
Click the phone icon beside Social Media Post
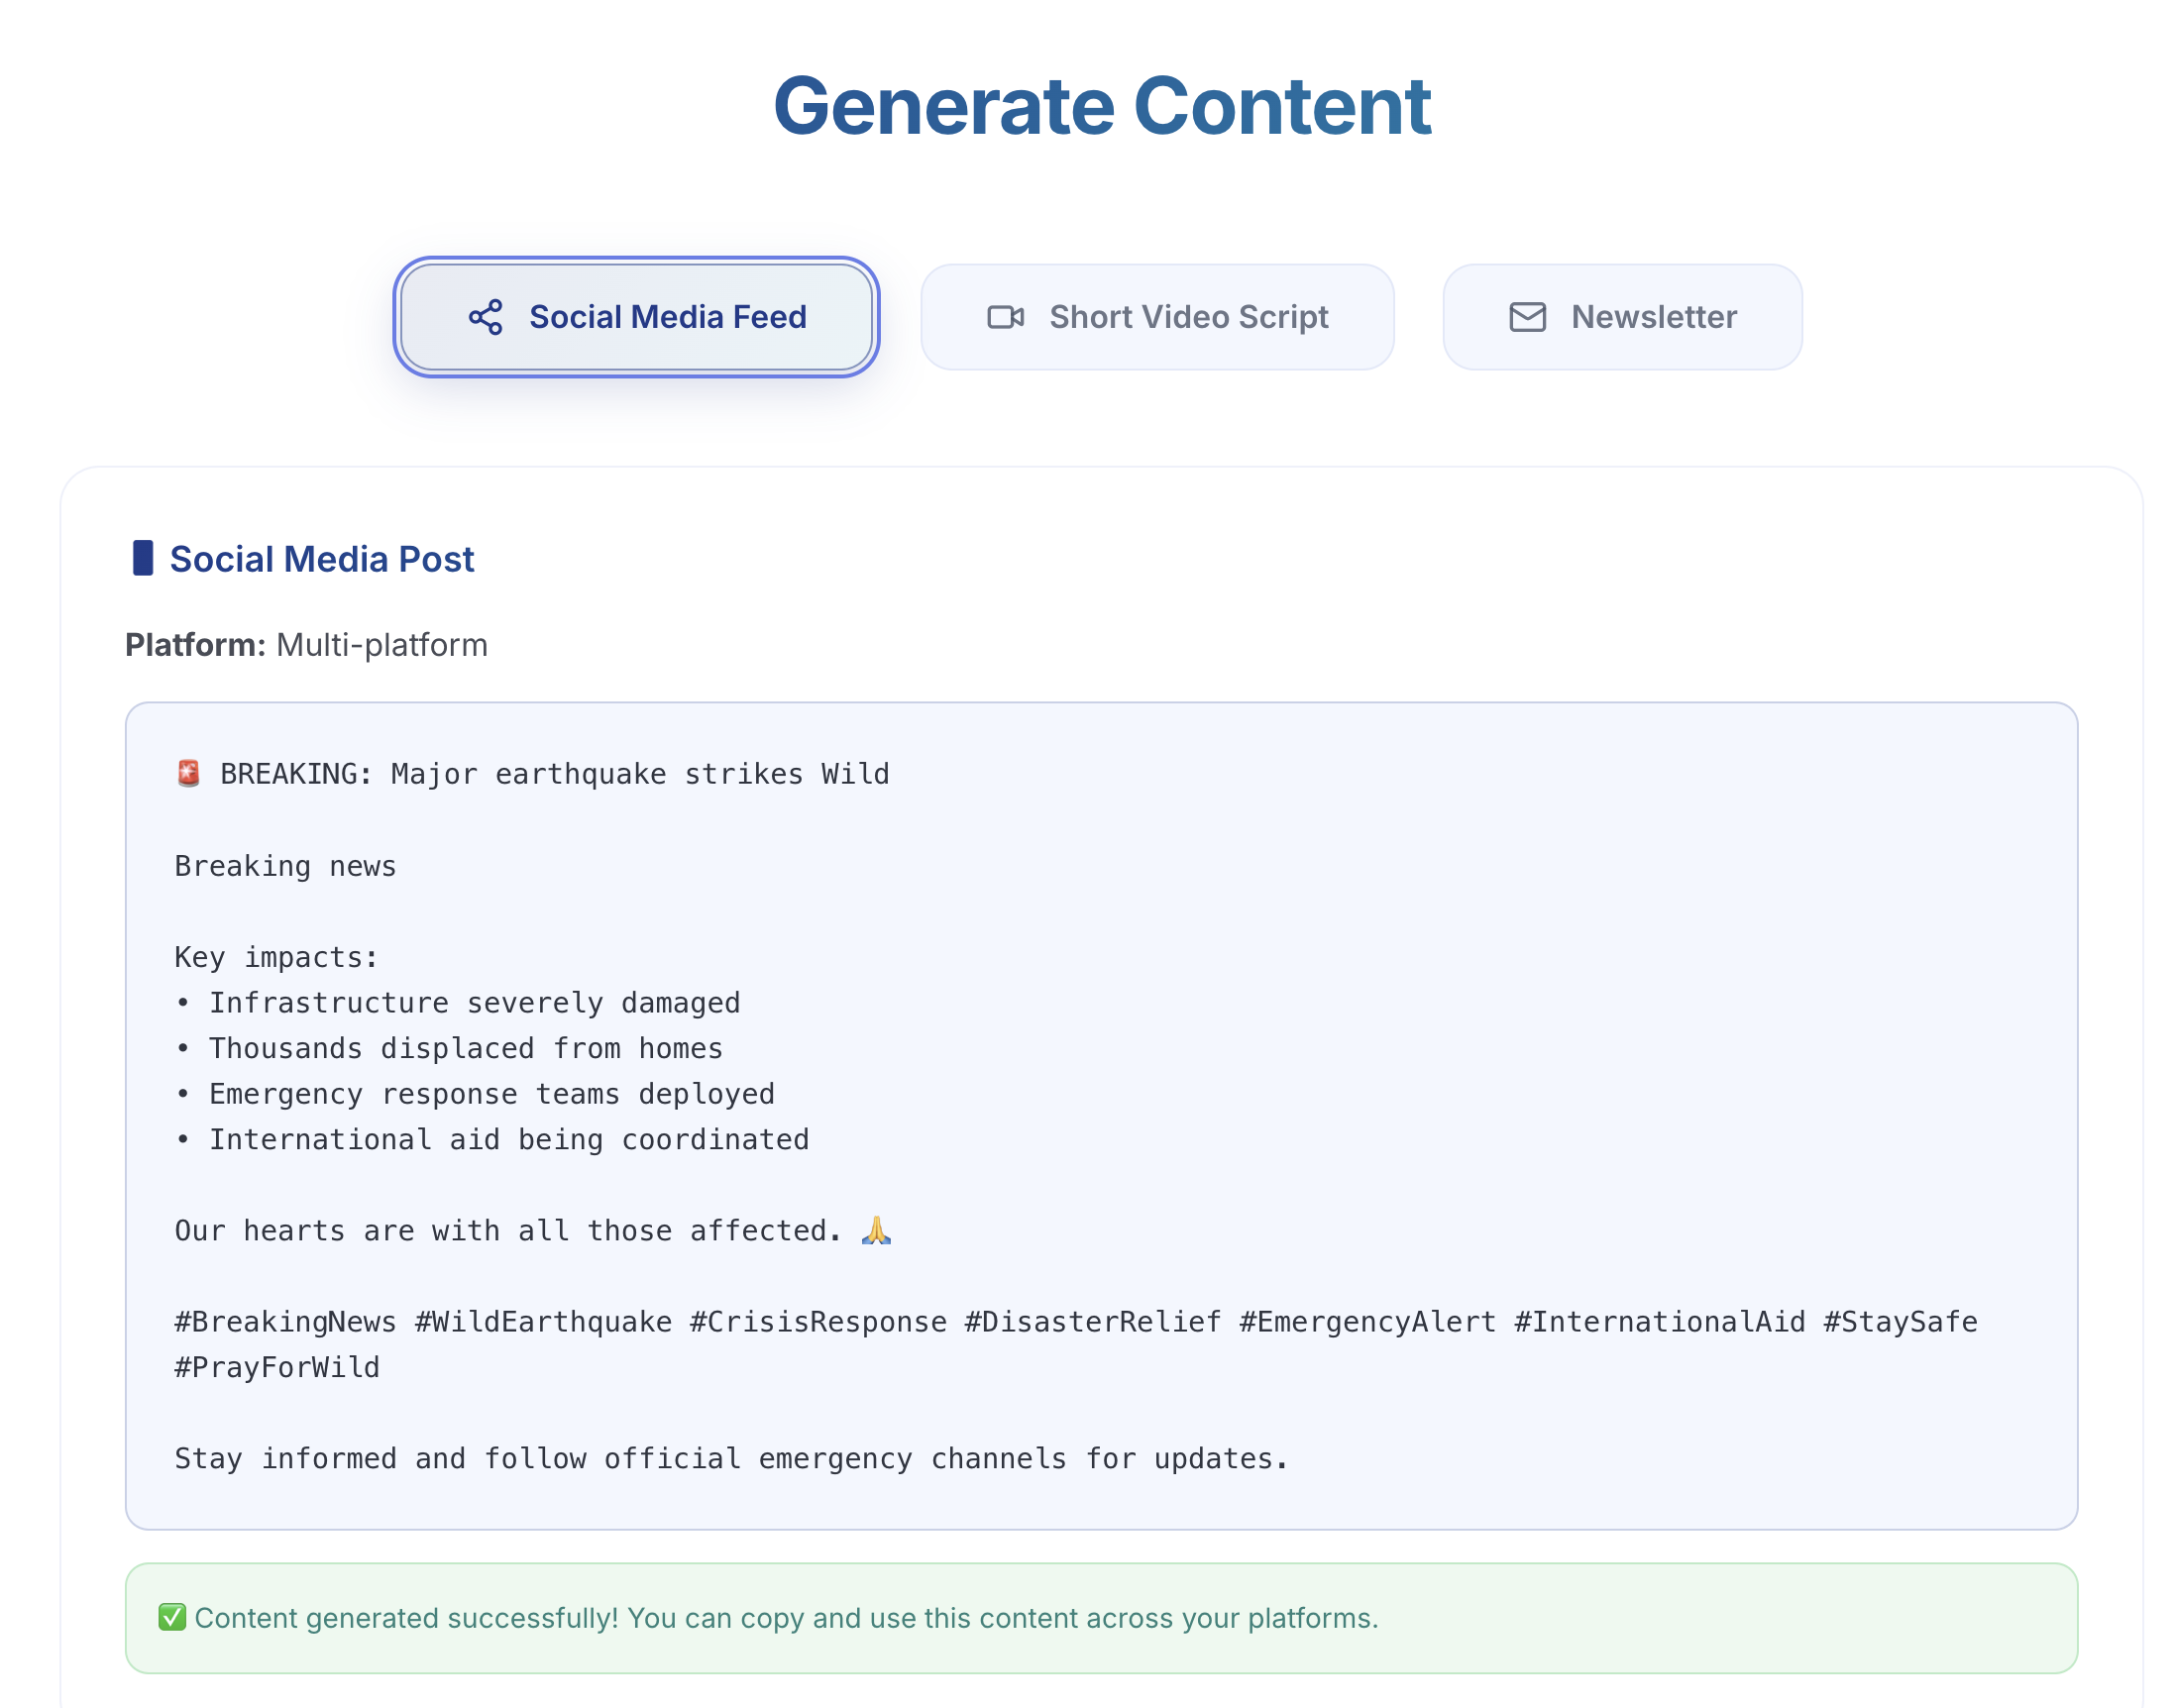pos(143,558)
